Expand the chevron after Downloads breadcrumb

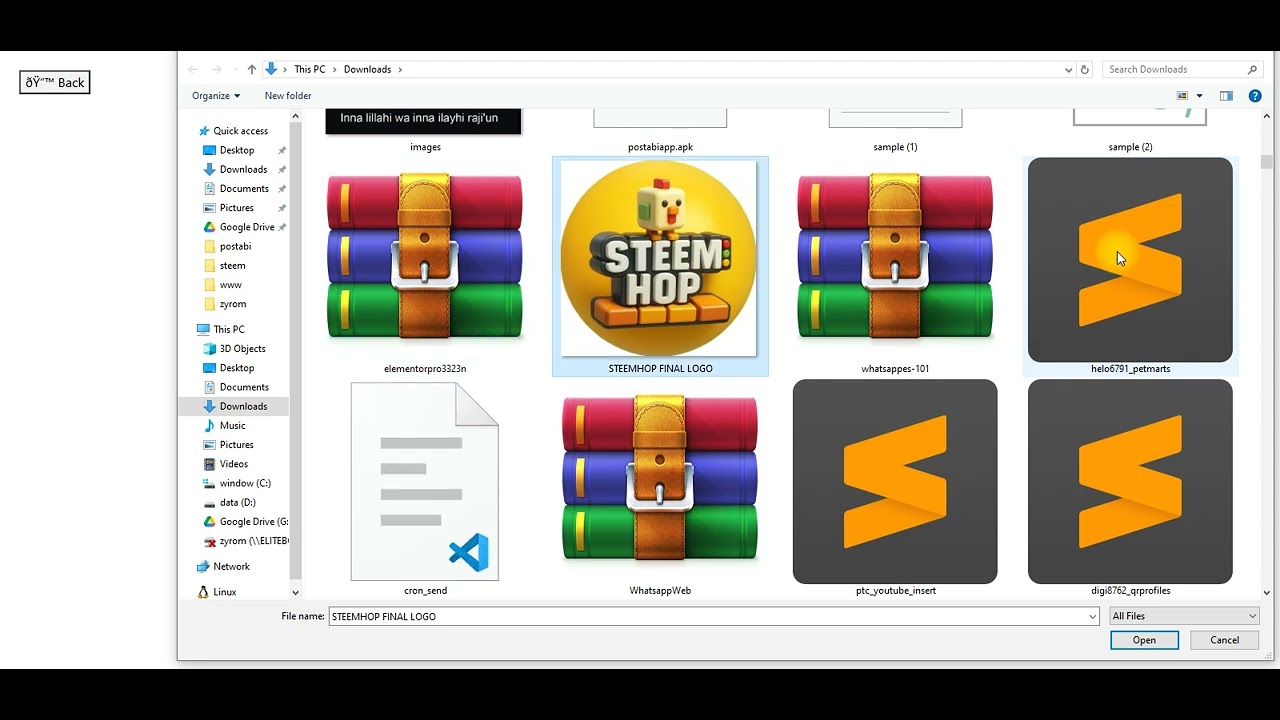coord(400,69)
